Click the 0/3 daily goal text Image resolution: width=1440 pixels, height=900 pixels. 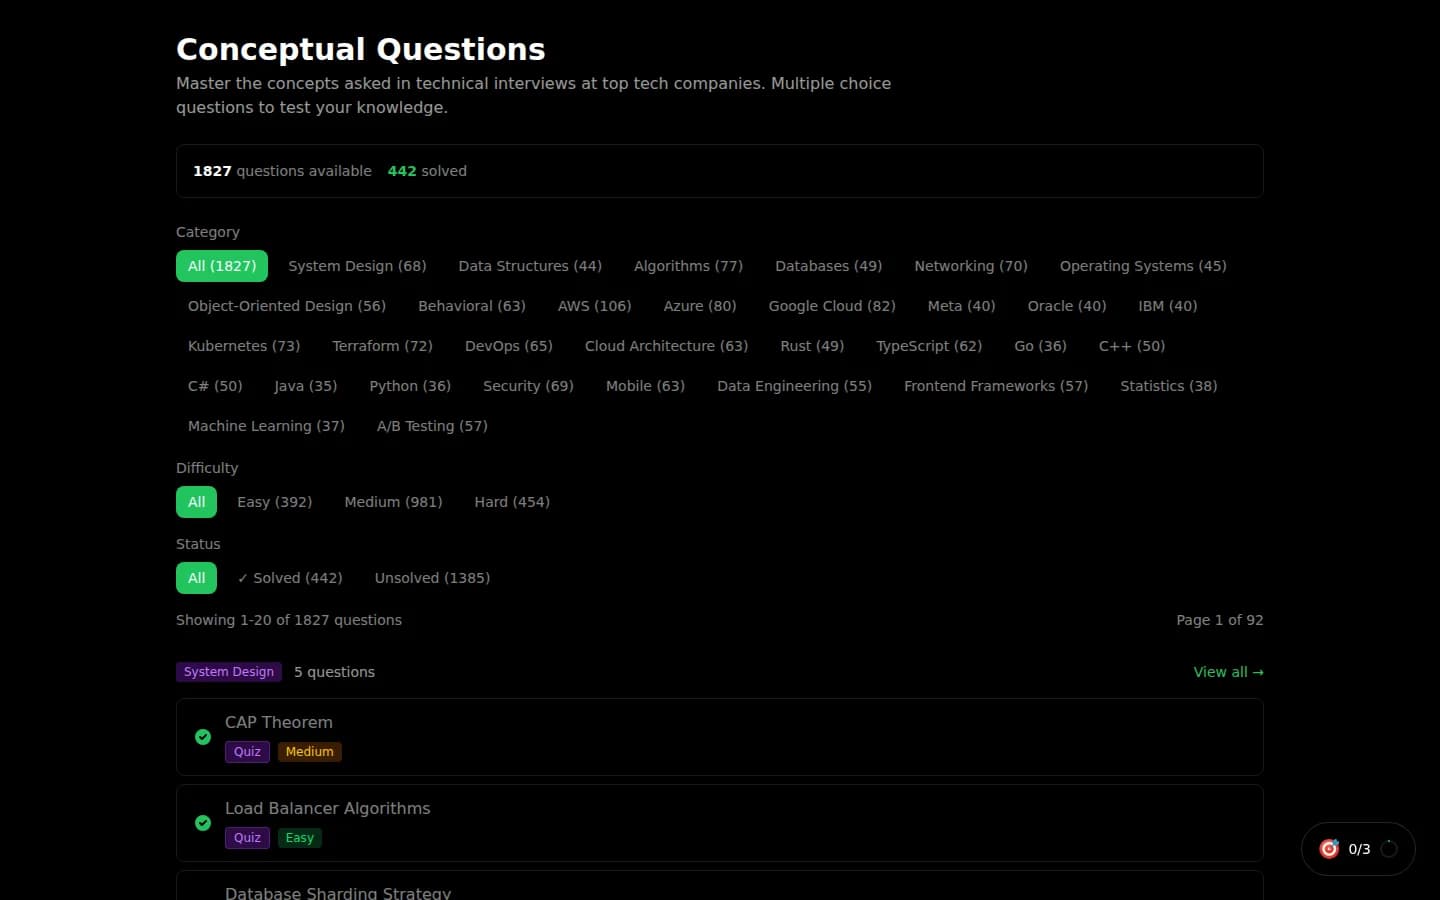[x=1359, y=849]
